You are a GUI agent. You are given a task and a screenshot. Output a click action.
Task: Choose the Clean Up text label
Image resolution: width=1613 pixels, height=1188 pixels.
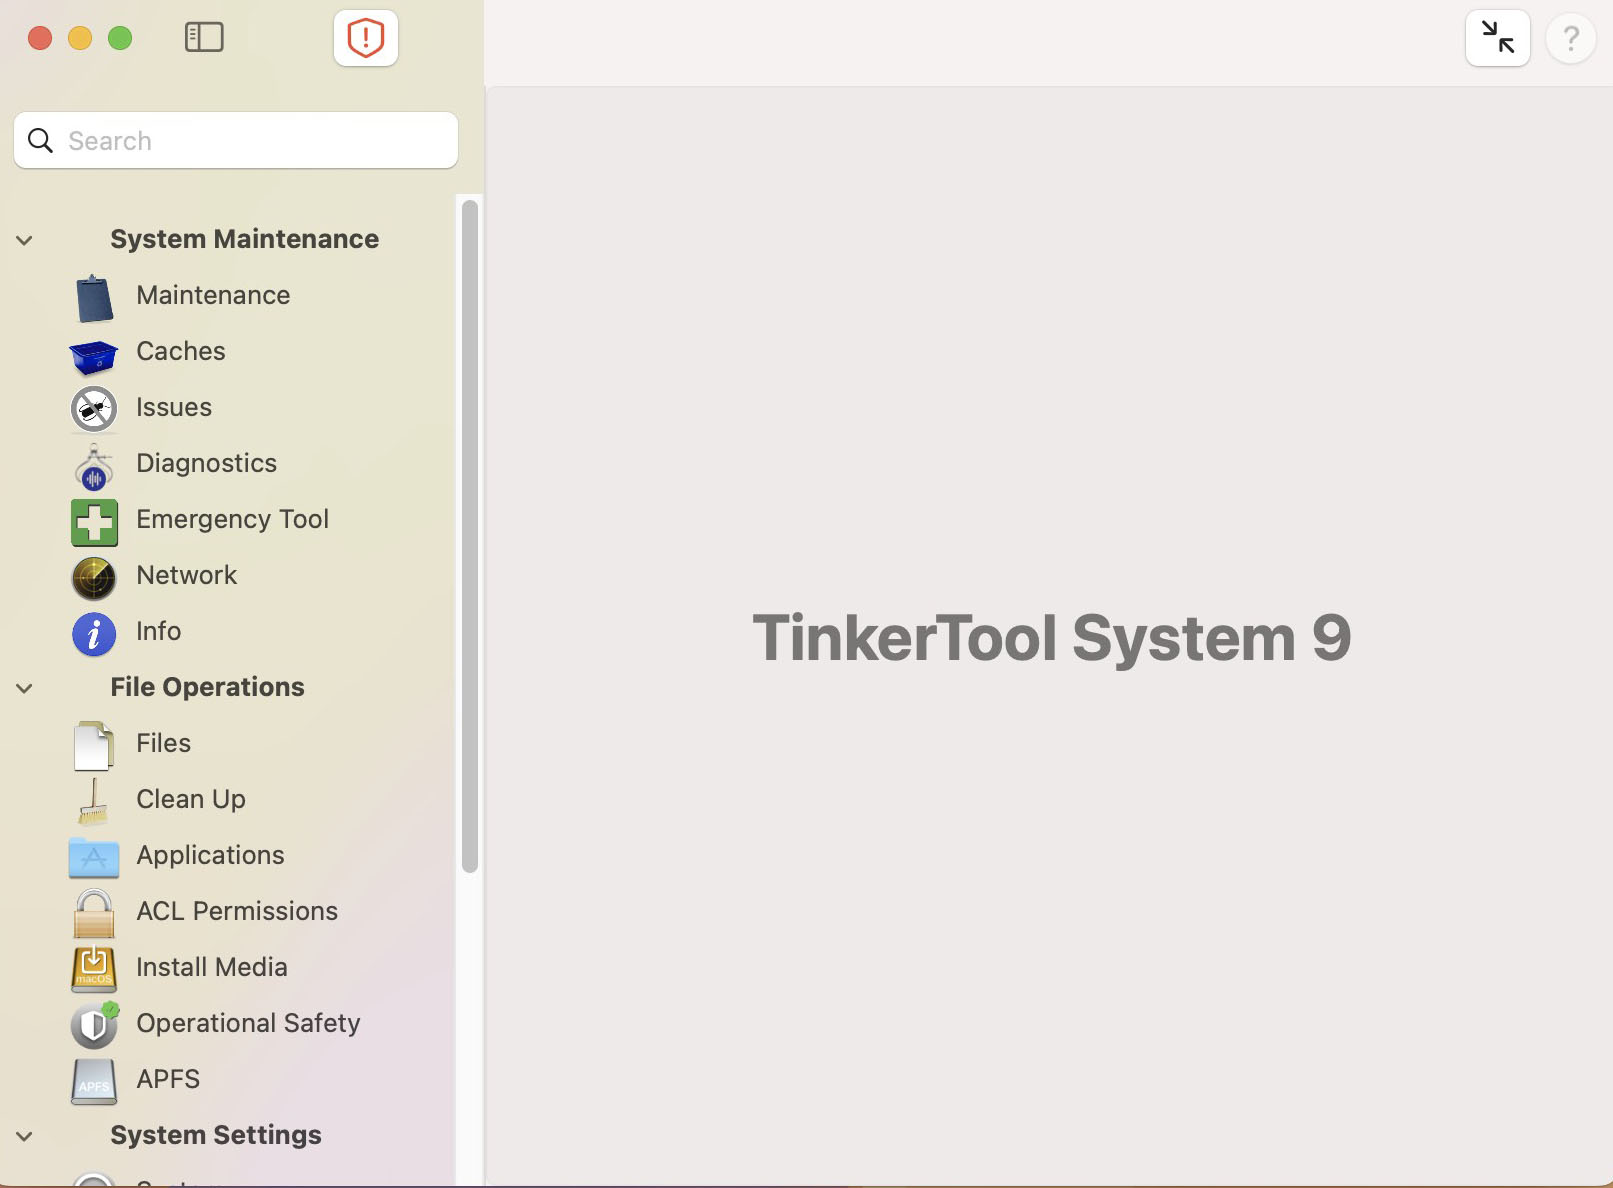click(x=190, y=799)
